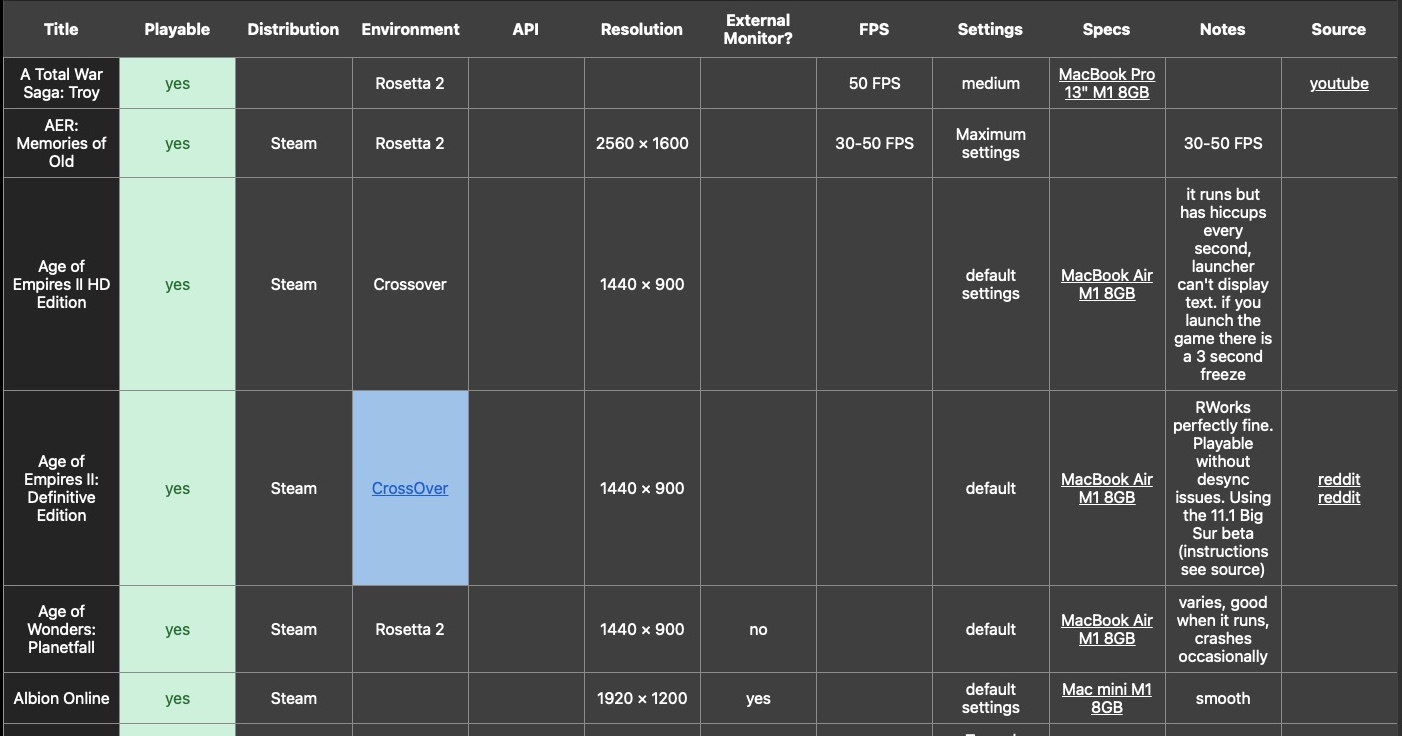
Task: Select the Title column header
Action: [x=61, y=29]
